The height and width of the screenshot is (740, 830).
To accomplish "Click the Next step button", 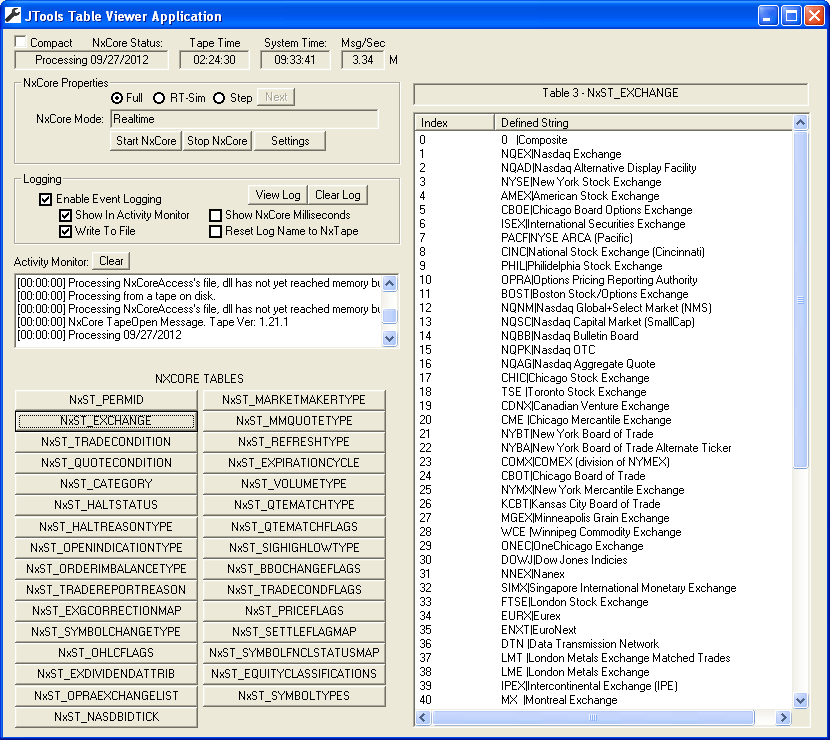I will (x=276, y=97).
